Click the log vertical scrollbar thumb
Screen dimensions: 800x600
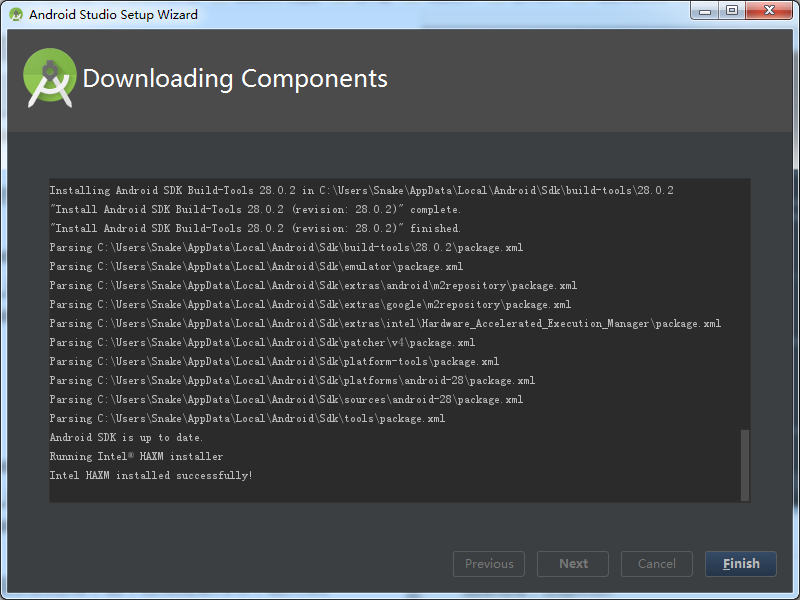(745, 465)
